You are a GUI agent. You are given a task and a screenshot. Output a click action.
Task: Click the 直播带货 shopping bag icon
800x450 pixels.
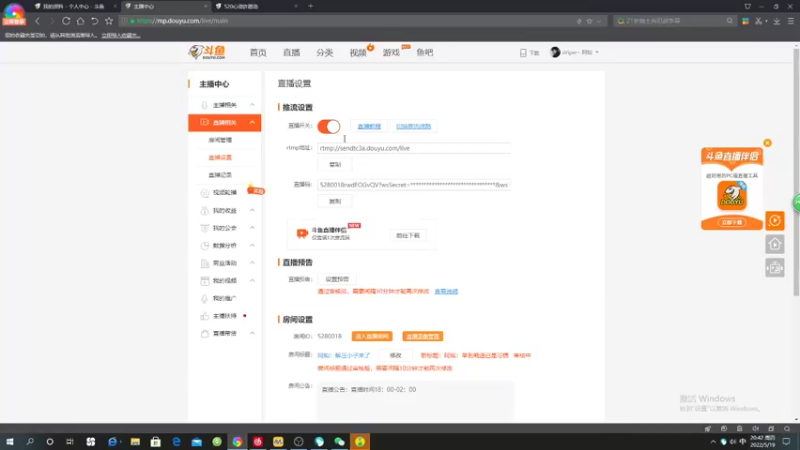[x=205, y=334]
